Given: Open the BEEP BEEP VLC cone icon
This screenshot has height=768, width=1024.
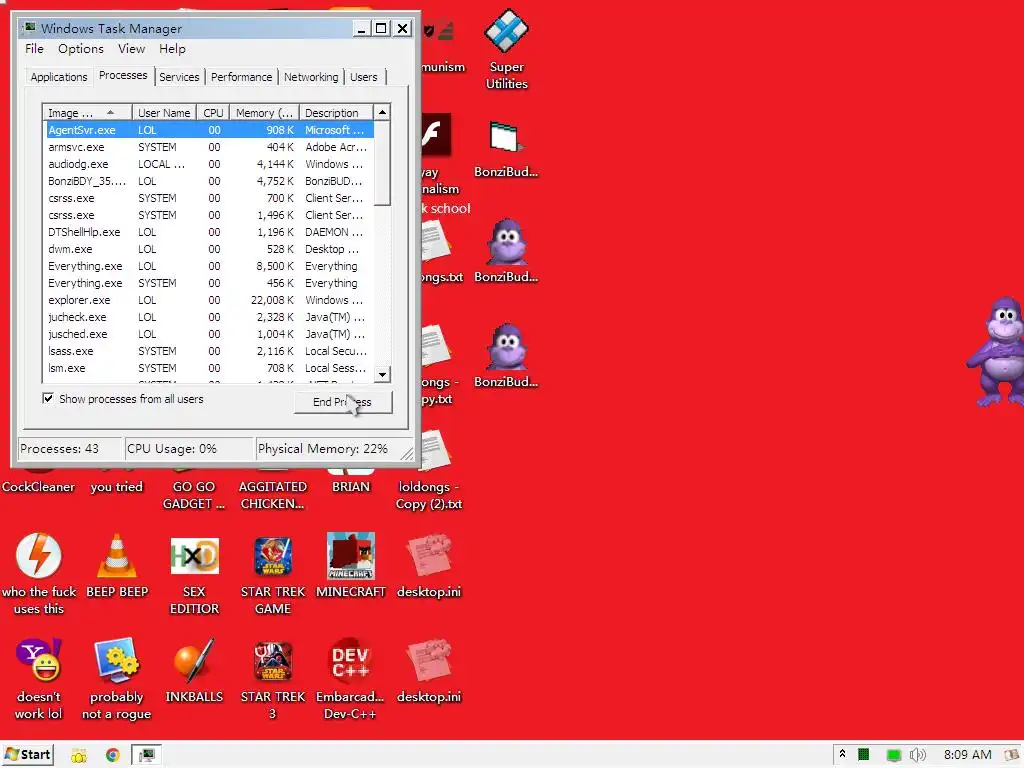Looking at the screenshot, I should pos(117,566).
